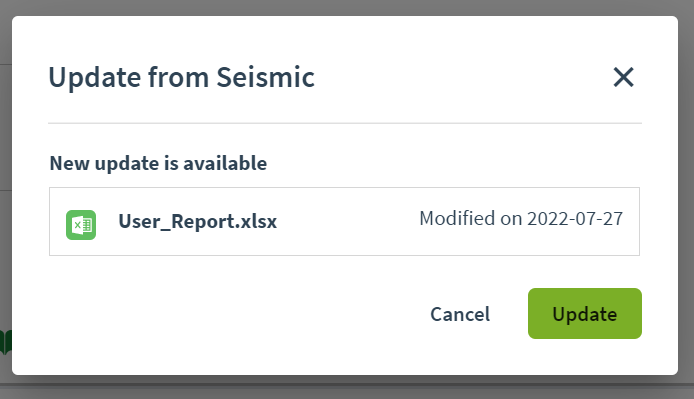Image resolution: width=694 pixels, height=399 pixels.
Task: Click the word Modified in the file row
Action: (457, 218)
